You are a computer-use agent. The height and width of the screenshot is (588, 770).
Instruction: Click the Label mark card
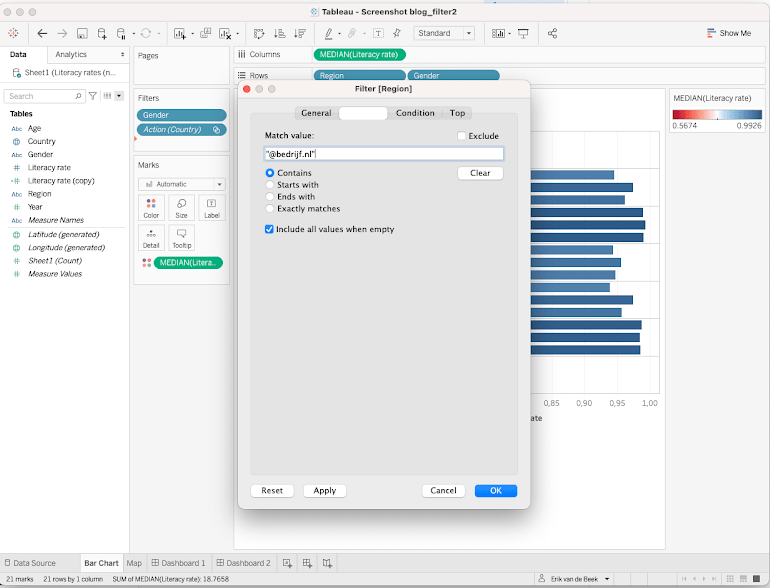tap(211, 207)
